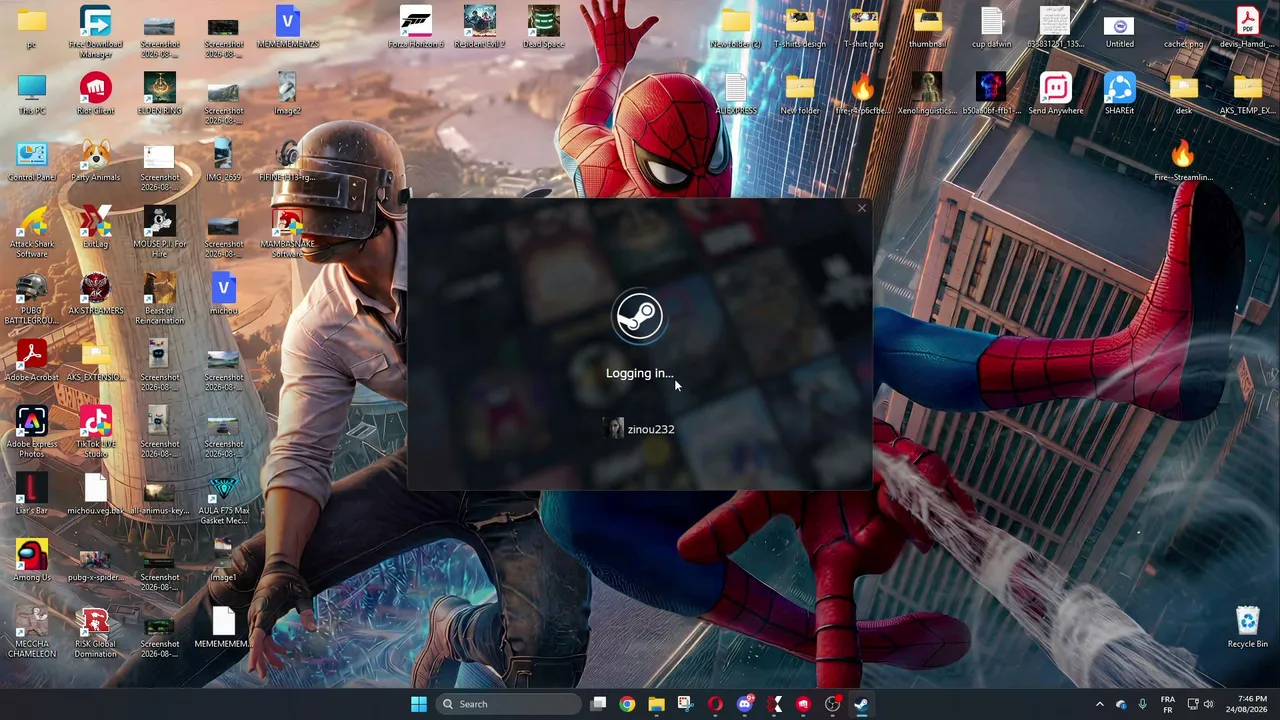
Task: Select the devis_Hamdi PDF file
Action: point(1247,27)
